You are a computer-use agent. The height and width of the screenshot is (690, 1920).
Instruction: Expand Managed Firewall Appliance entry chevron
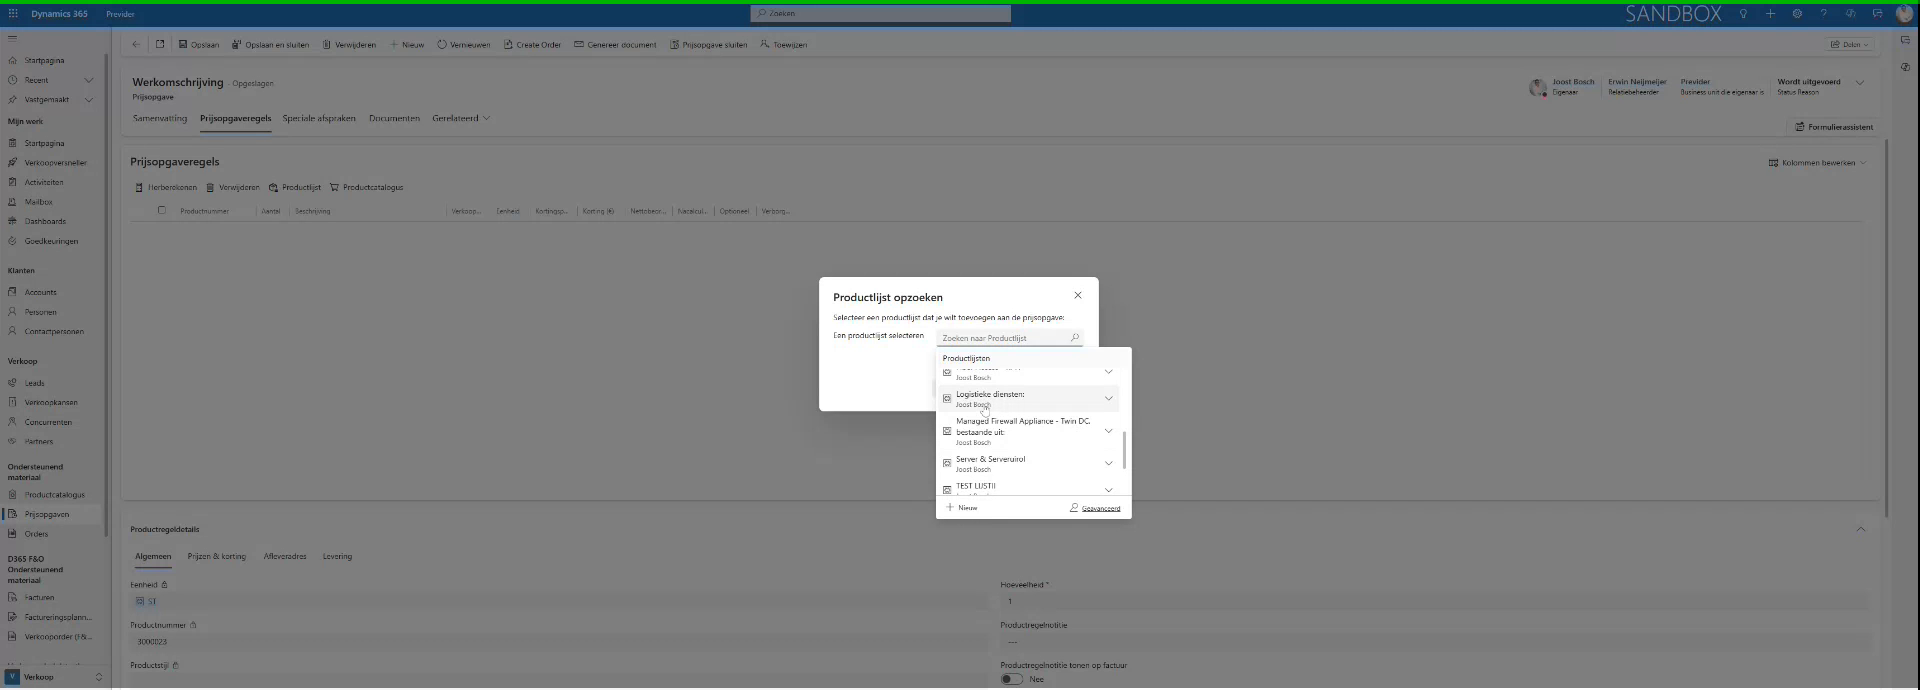click(x=1108, y=431)
